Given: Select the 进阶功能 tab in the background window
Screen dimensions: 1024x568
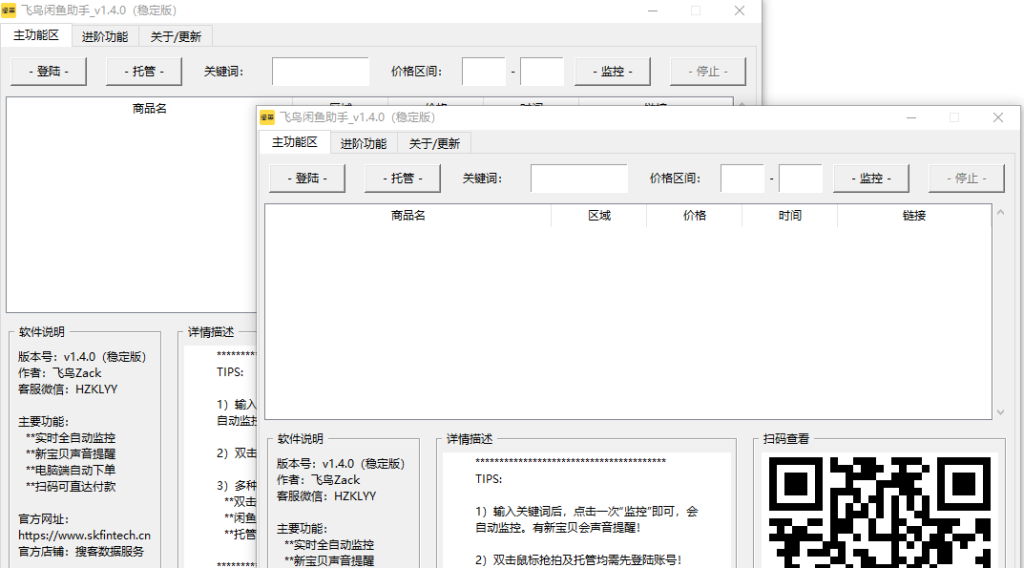Looking at the screenshot, I should (105, 36).
